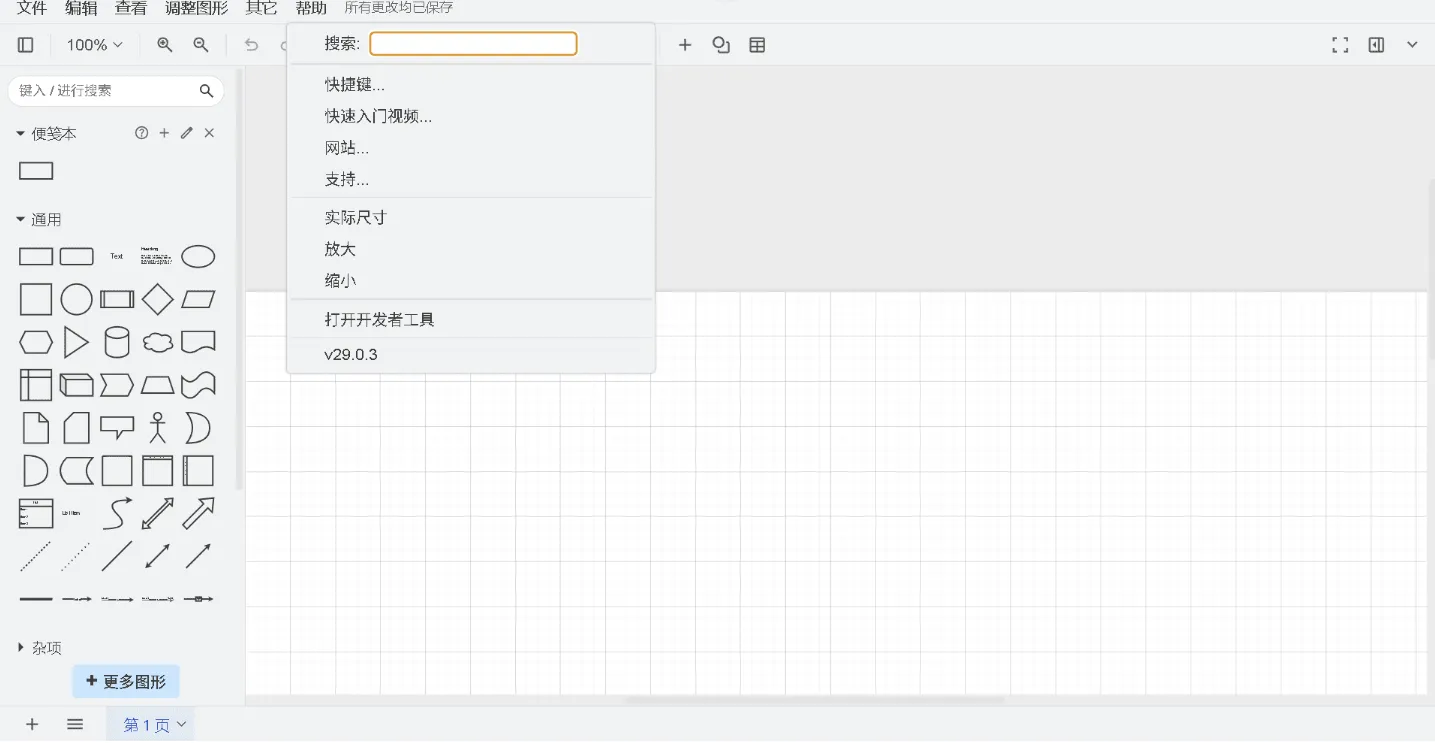Click the plus insert-shape toolbar icon
This screenshot has width=1435, height=743.
pos(685,45)
